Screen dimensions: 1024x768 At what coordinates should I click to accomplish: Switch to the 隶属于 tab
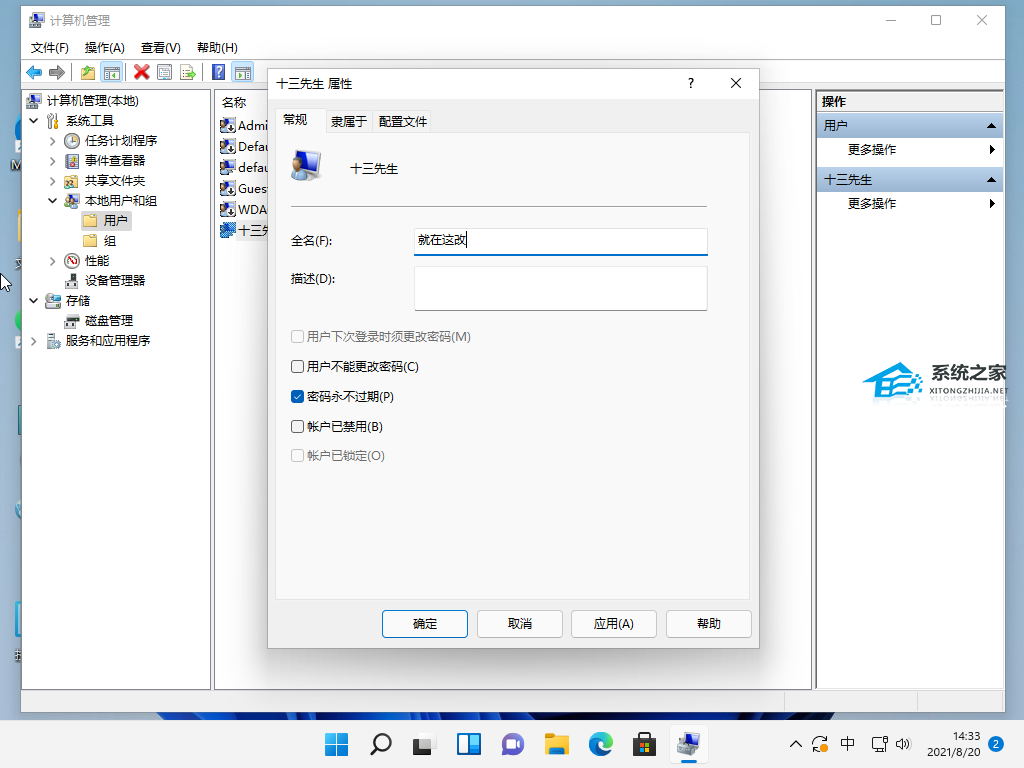tap(348, 121)
